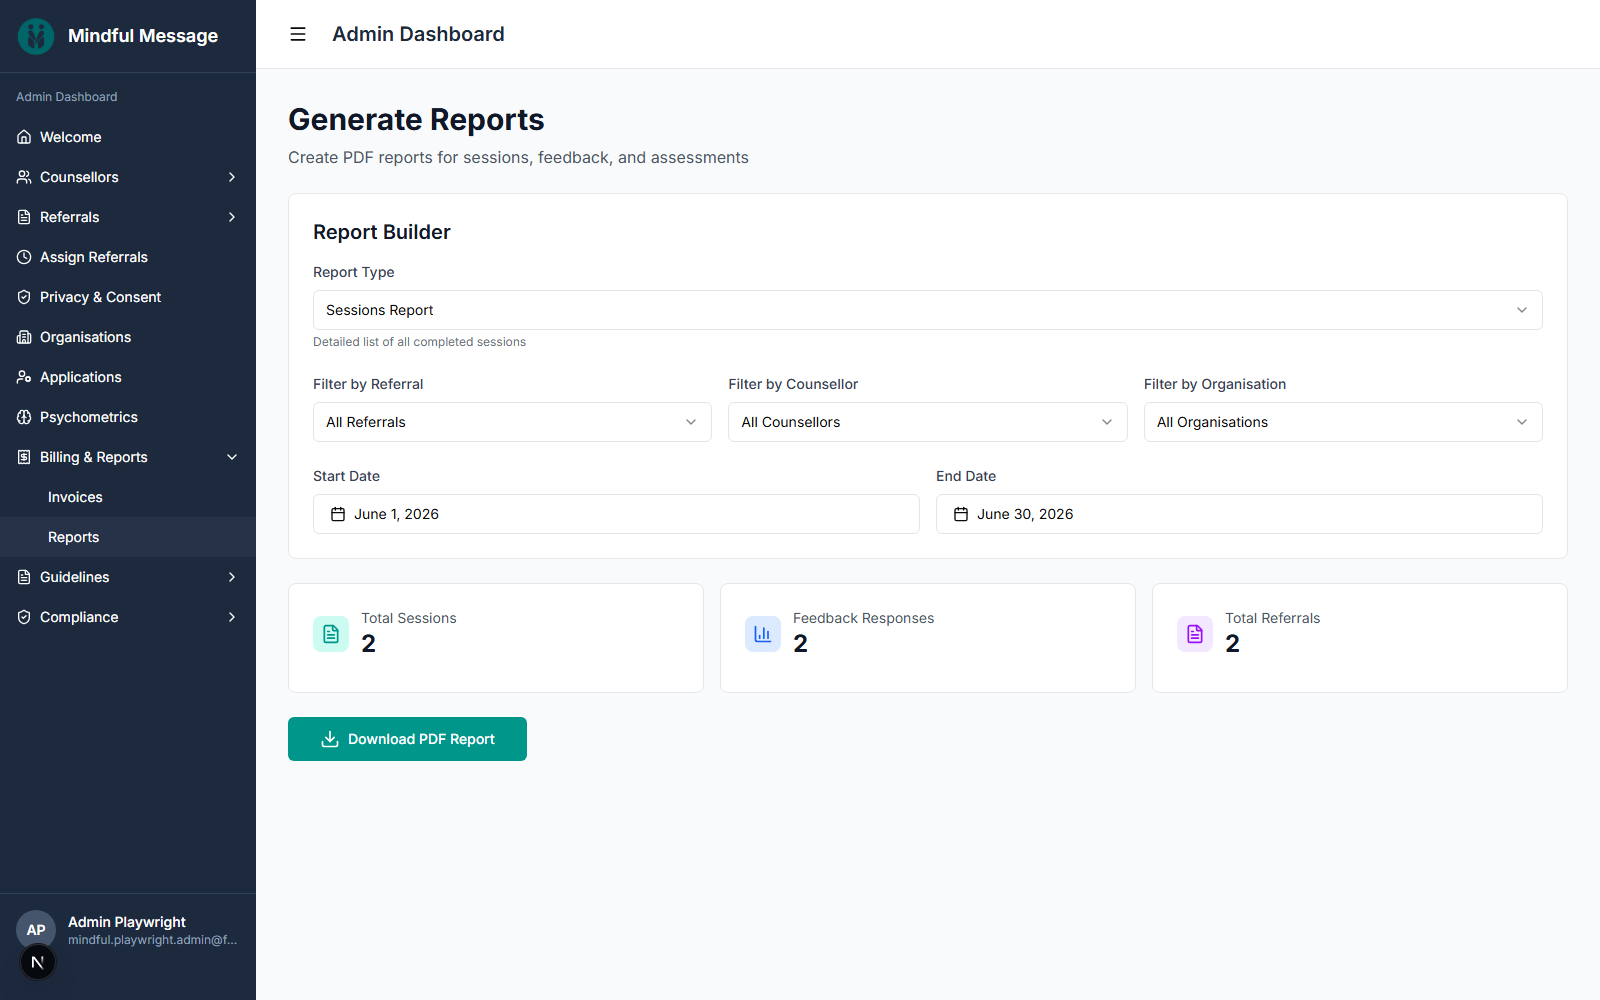Click the Next.js N badge icon

38,962
